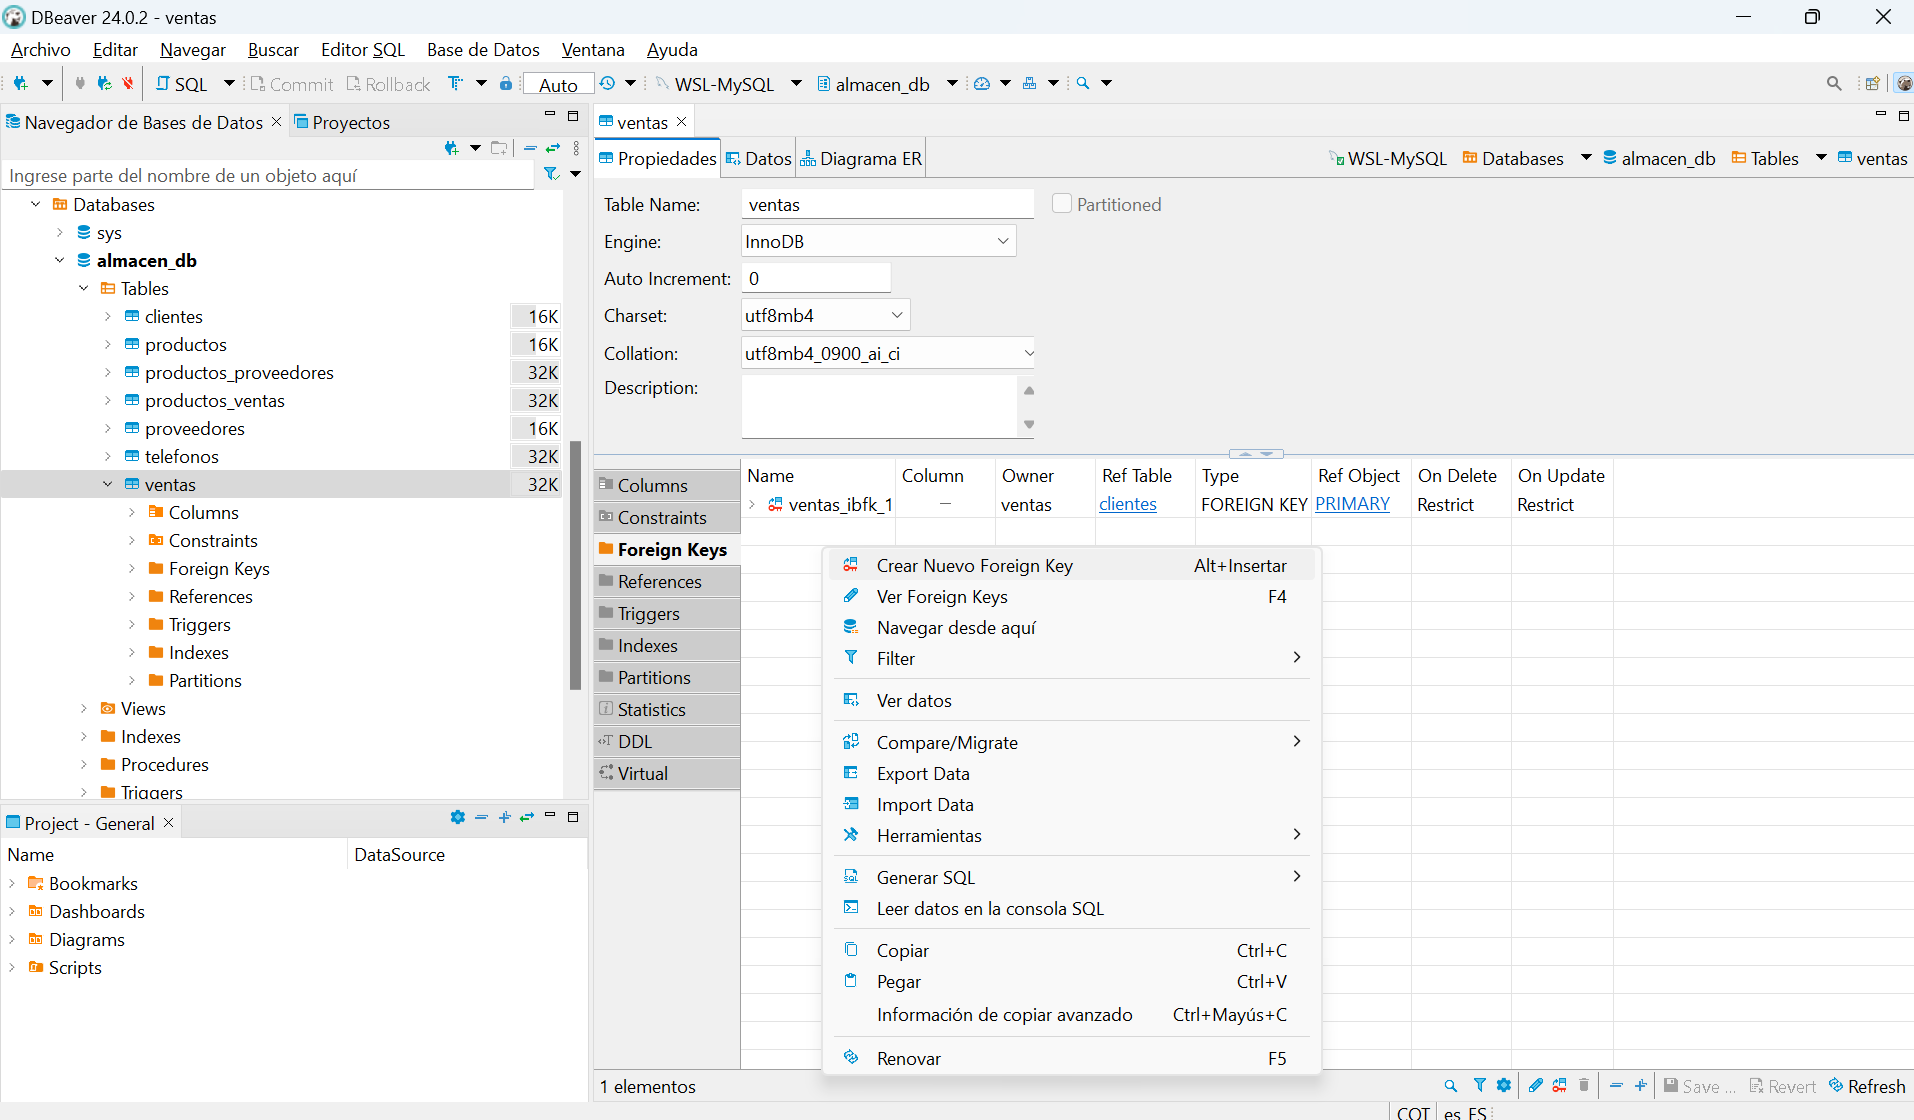Click the configure columns gear in bottom toolbar
The width and height of the screenshot is (1914, 1120).
coord(1504,1086)
